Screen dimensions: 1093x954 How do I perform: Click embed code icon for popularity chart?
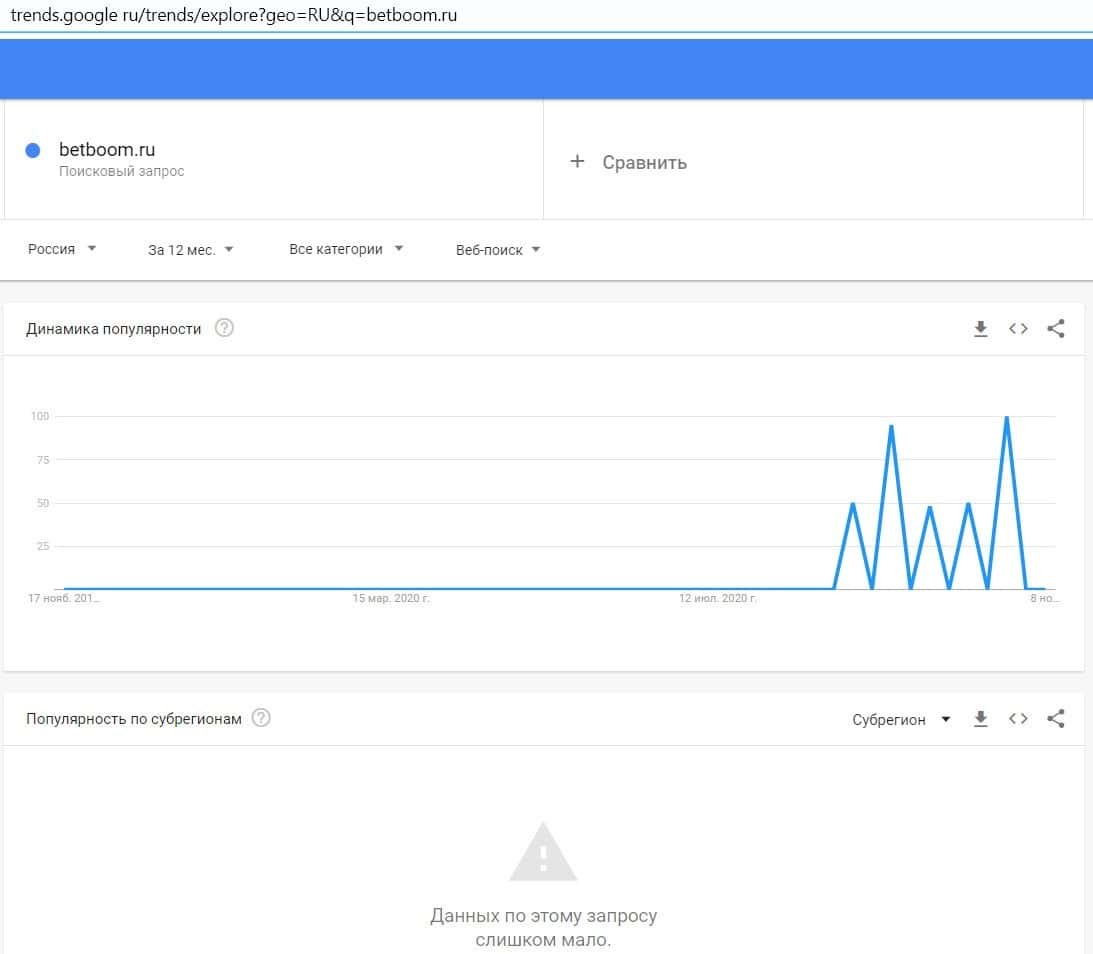coord(1018,329)
